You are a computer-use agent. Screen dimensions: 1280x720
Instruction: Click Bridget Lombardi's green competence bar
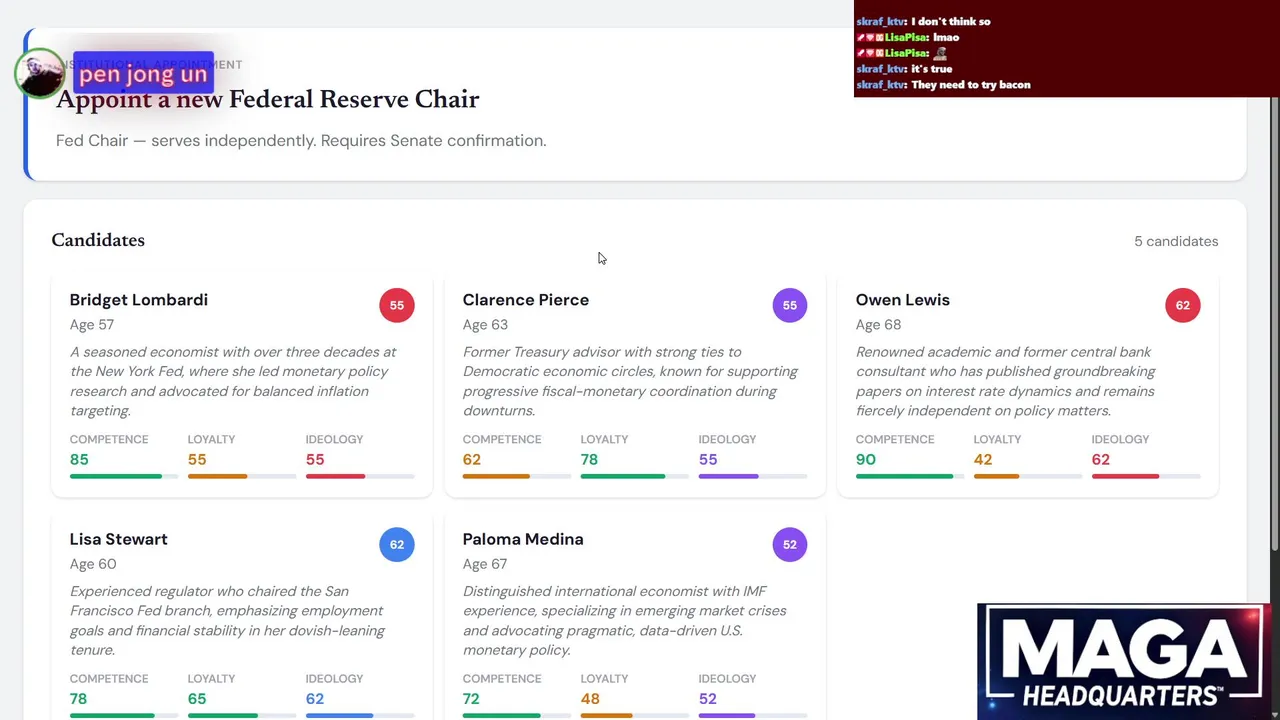[116, 476]
